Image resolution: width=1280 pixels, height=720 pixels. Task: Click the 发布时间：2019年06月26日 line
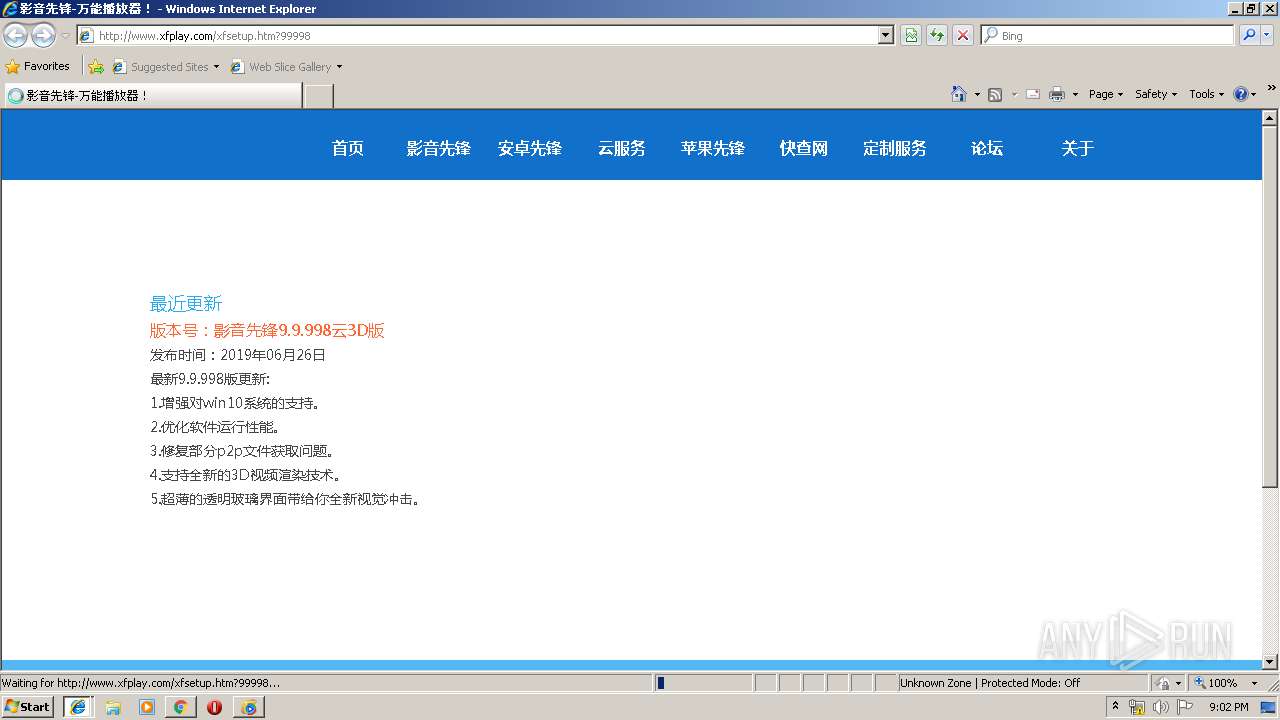238,355
